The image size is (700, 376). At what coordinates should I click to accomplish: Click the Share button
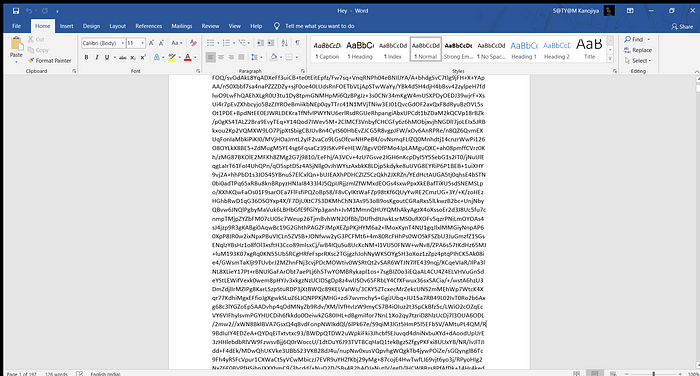[682, 26]
